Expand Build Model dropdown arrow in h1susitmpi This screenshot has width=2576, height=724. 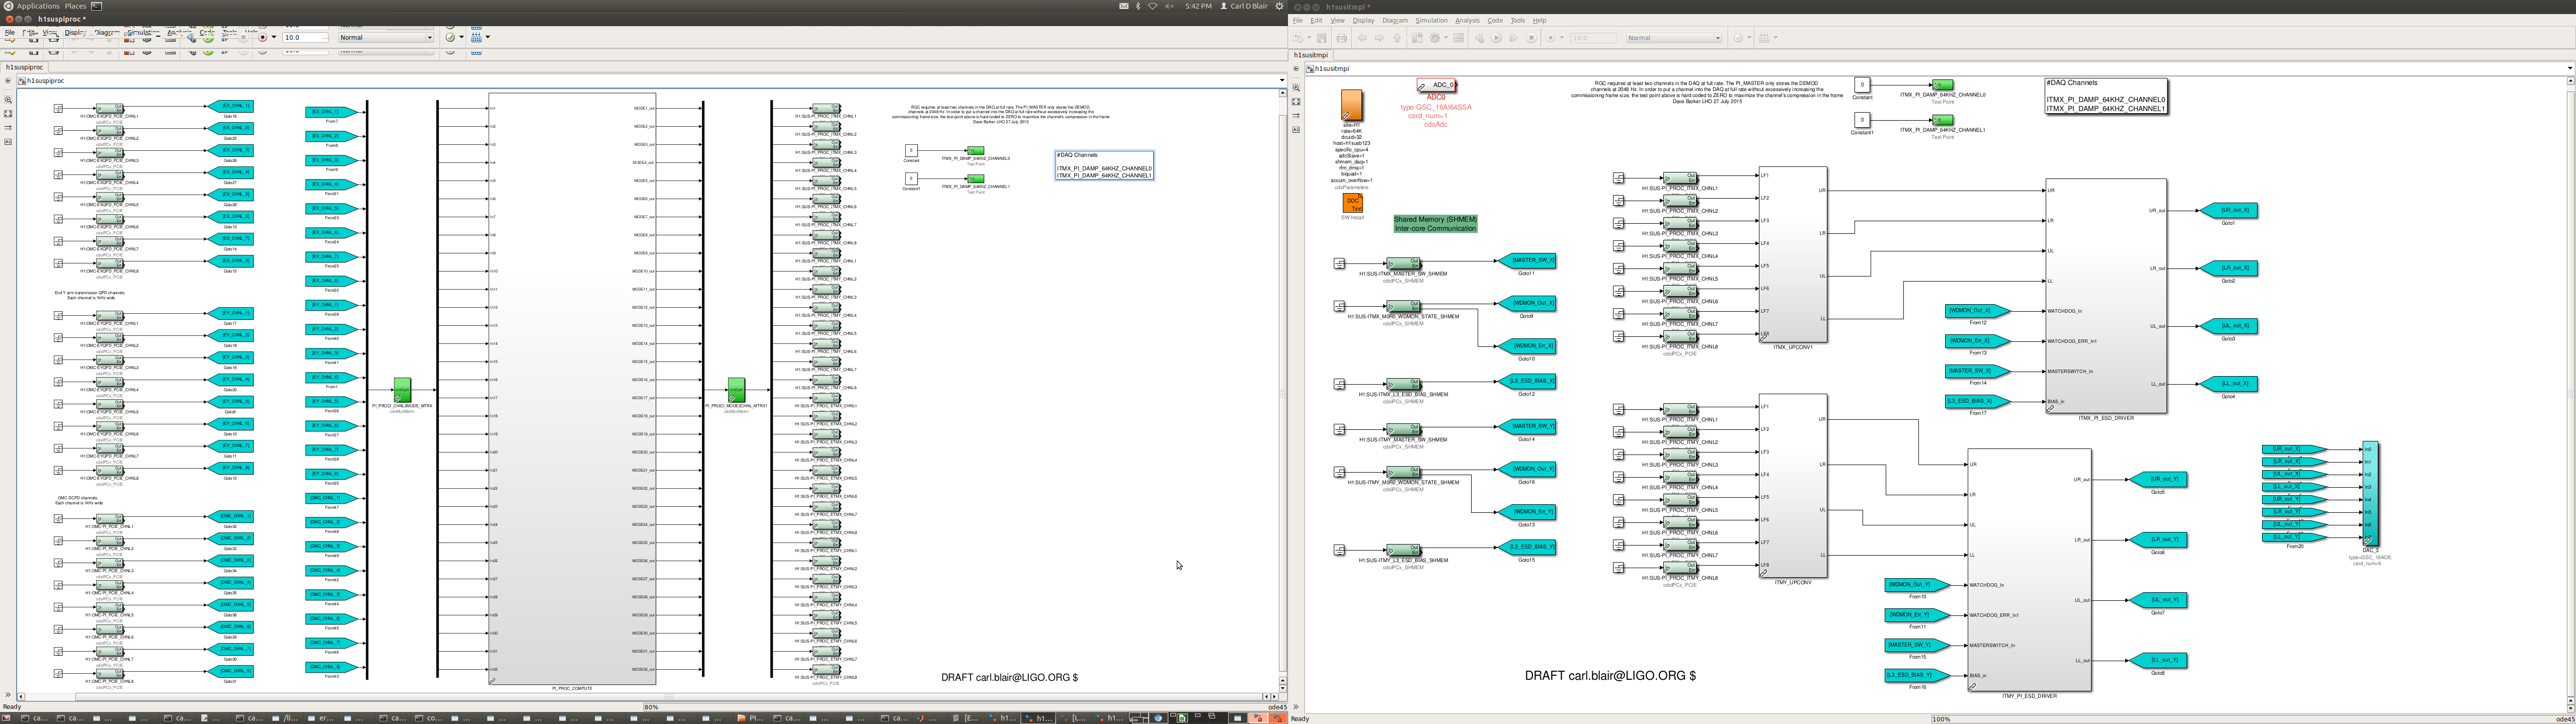1776,38
